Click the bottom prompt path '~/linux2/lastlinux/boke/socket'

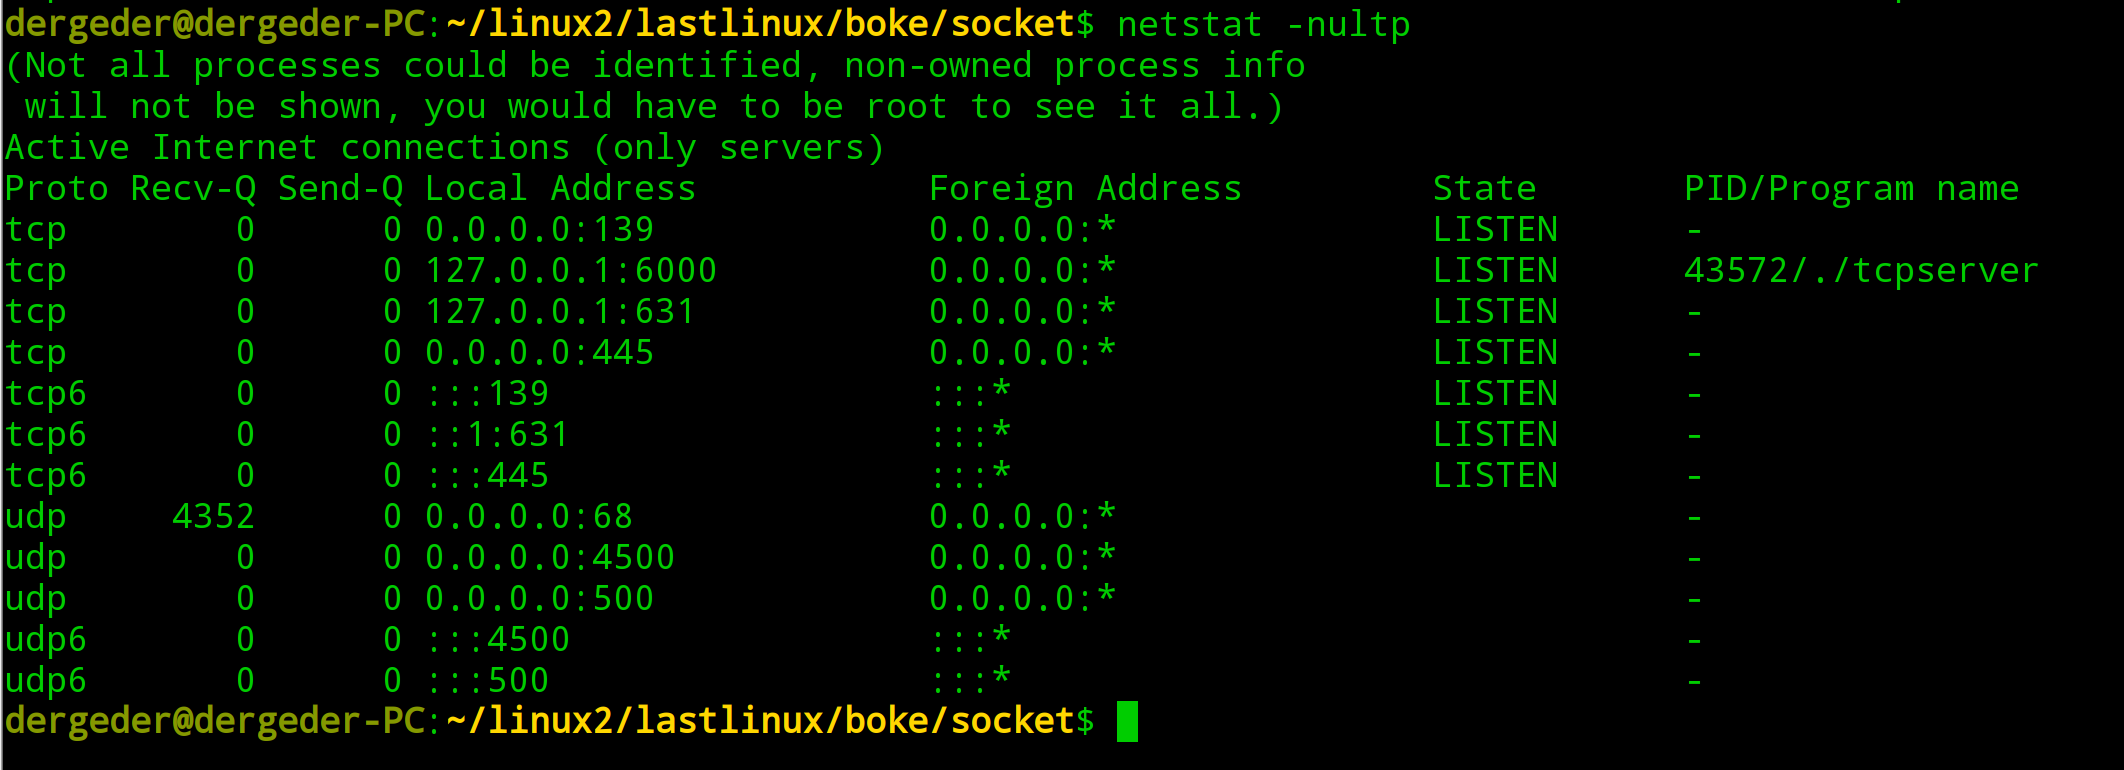[x=760, y=721]
